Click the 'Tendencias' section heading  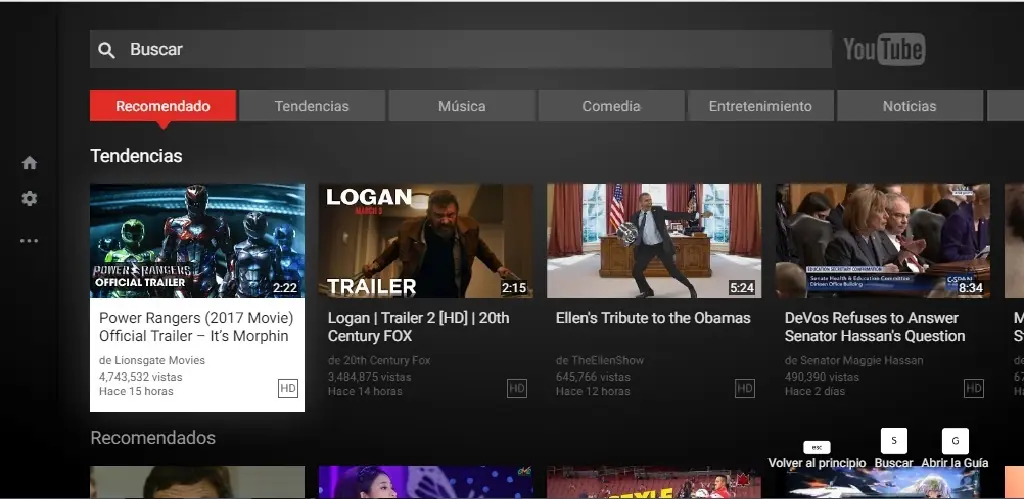point(136,156)
